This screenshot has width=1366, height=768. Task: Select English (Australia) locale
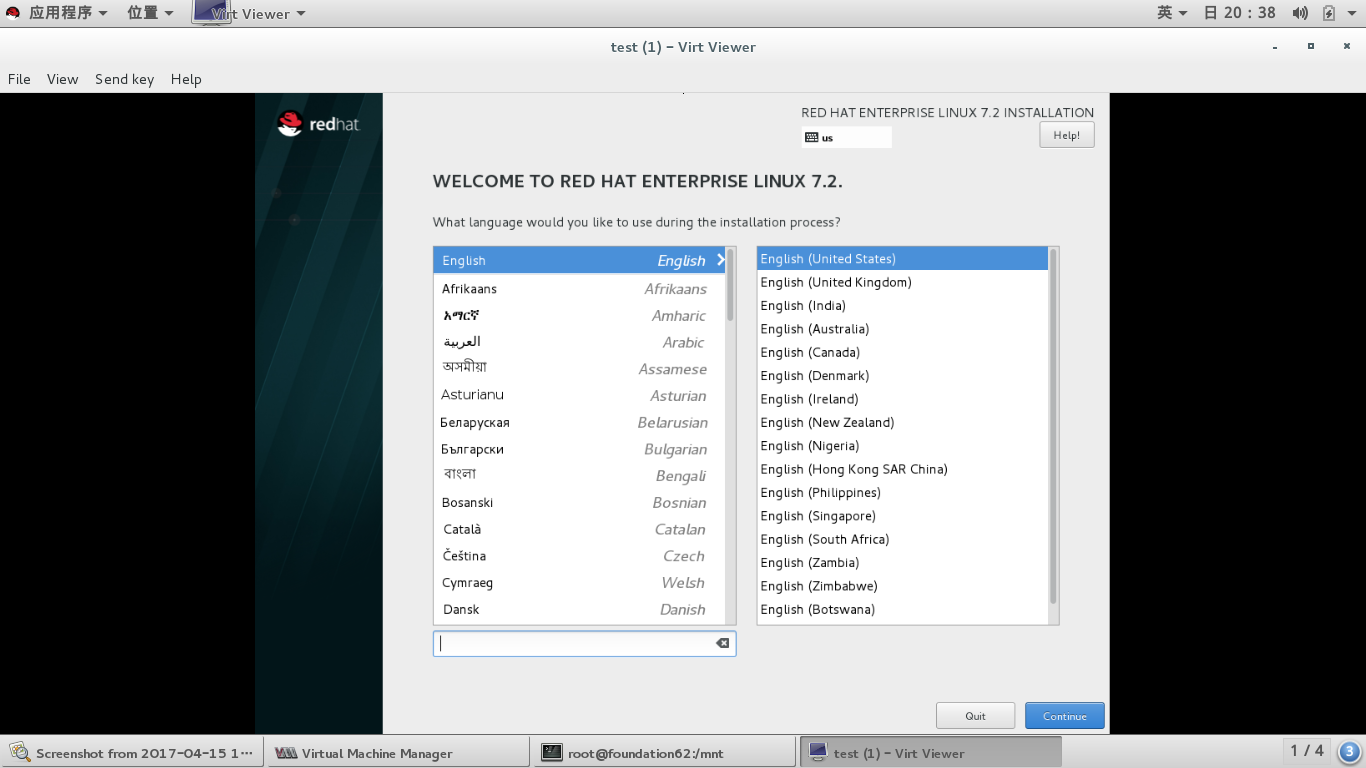coord(903,329)
